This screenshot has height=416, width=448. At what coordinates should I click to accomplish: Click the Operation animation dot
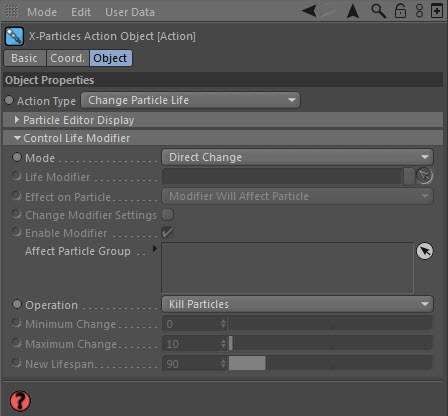[17, 304]
